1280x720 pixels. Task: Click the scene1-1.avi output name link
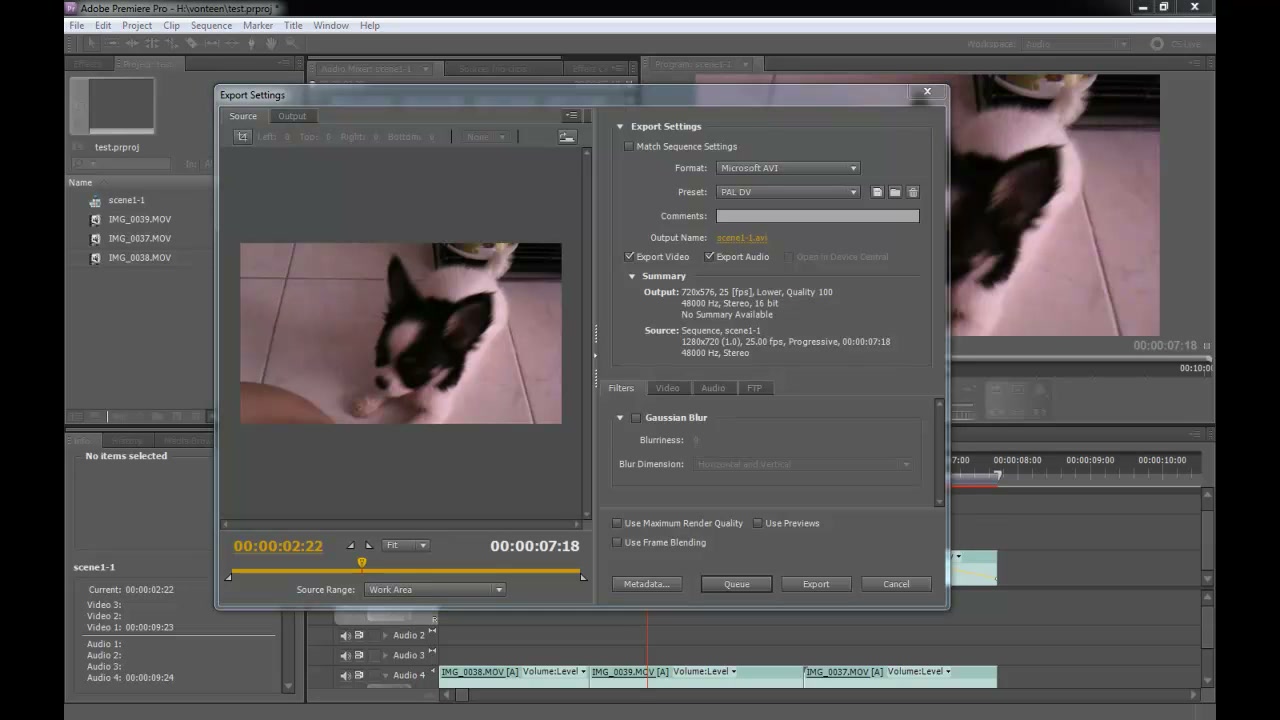click(742, 238)
